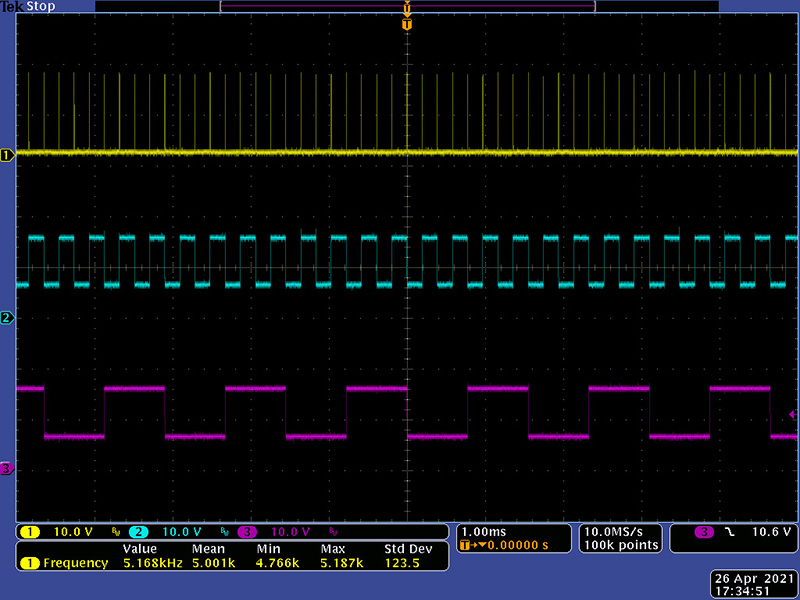Viewport: 800px width, 600px height.
Task: Click the trigger delay 0.00000 s readout
Action: coord(508,545)
